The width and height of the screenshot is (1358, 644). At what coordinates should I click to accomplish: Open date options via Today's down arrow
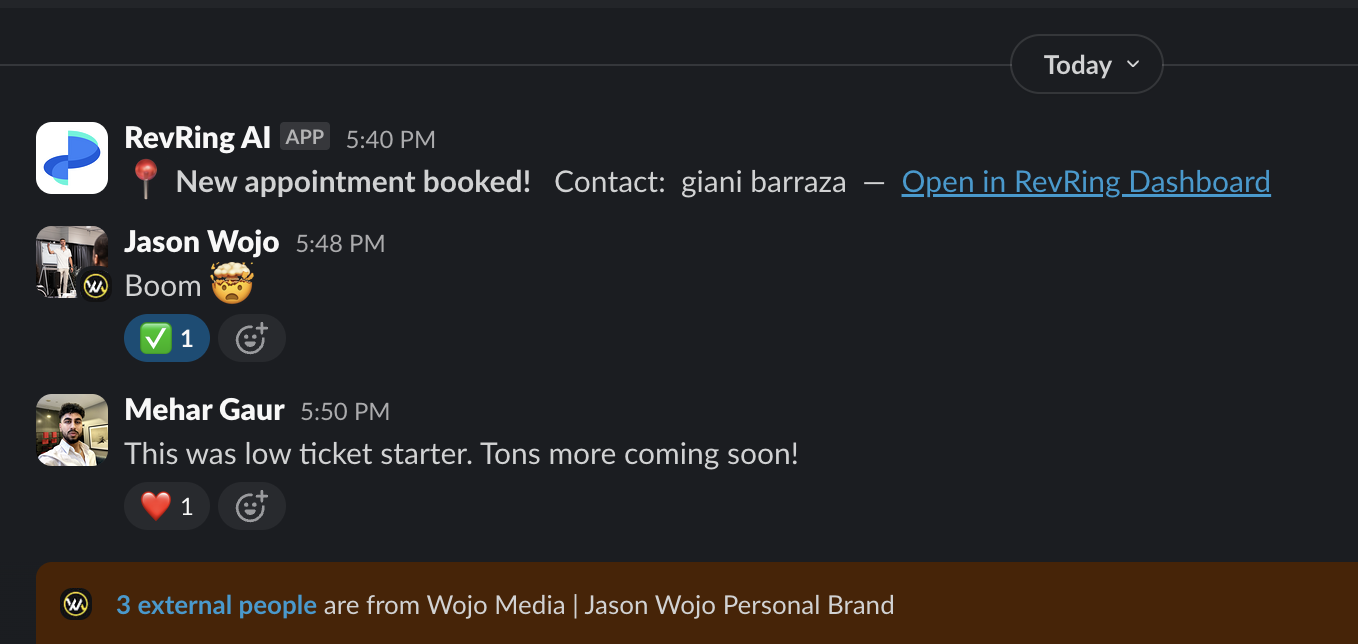tap(1133, 64)
